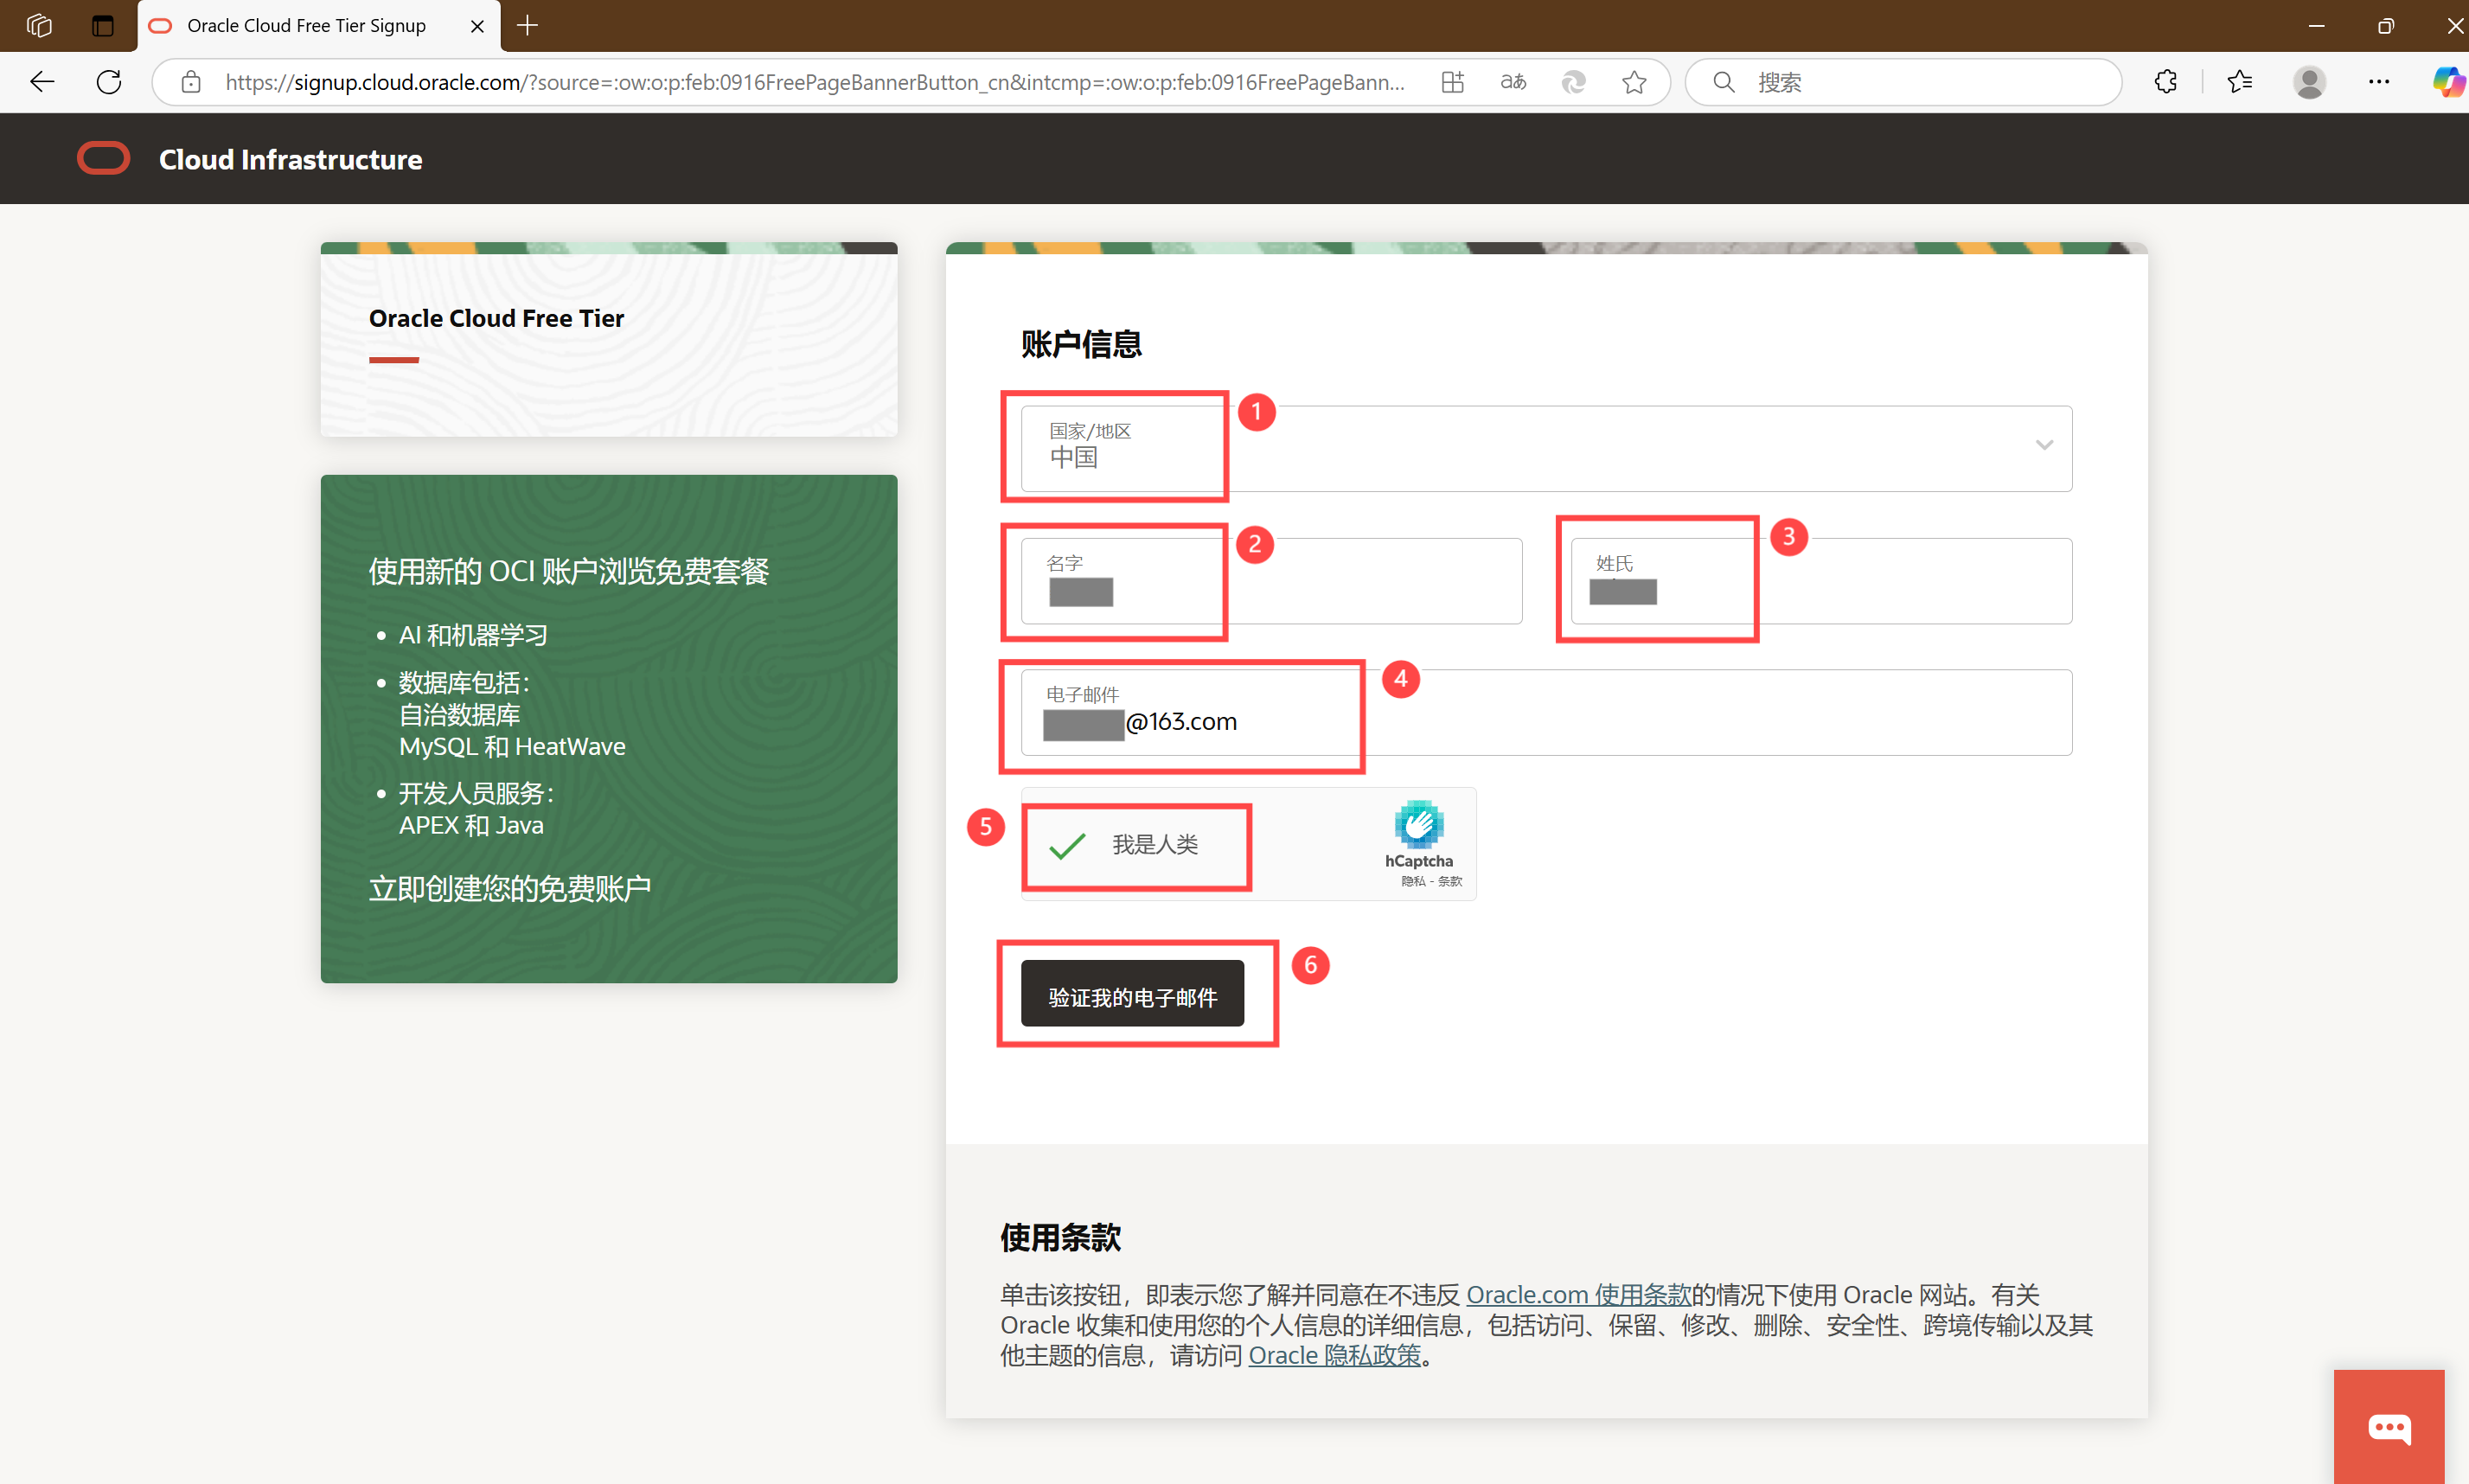Viewport: 2469px width, 1484px height.
Task: Click the Oracle Cloud Free Tier heading
Action: [496, 318]
